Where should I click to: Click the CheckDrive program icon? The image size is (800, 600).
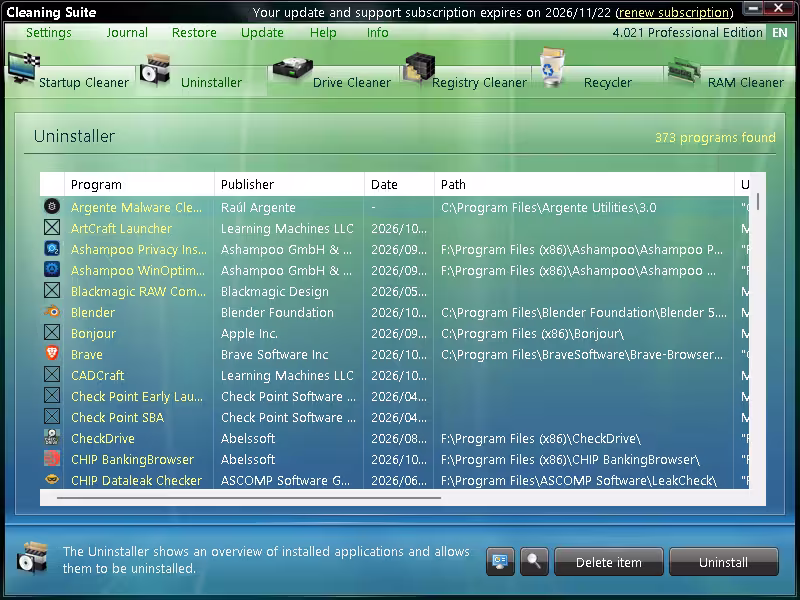52,437
